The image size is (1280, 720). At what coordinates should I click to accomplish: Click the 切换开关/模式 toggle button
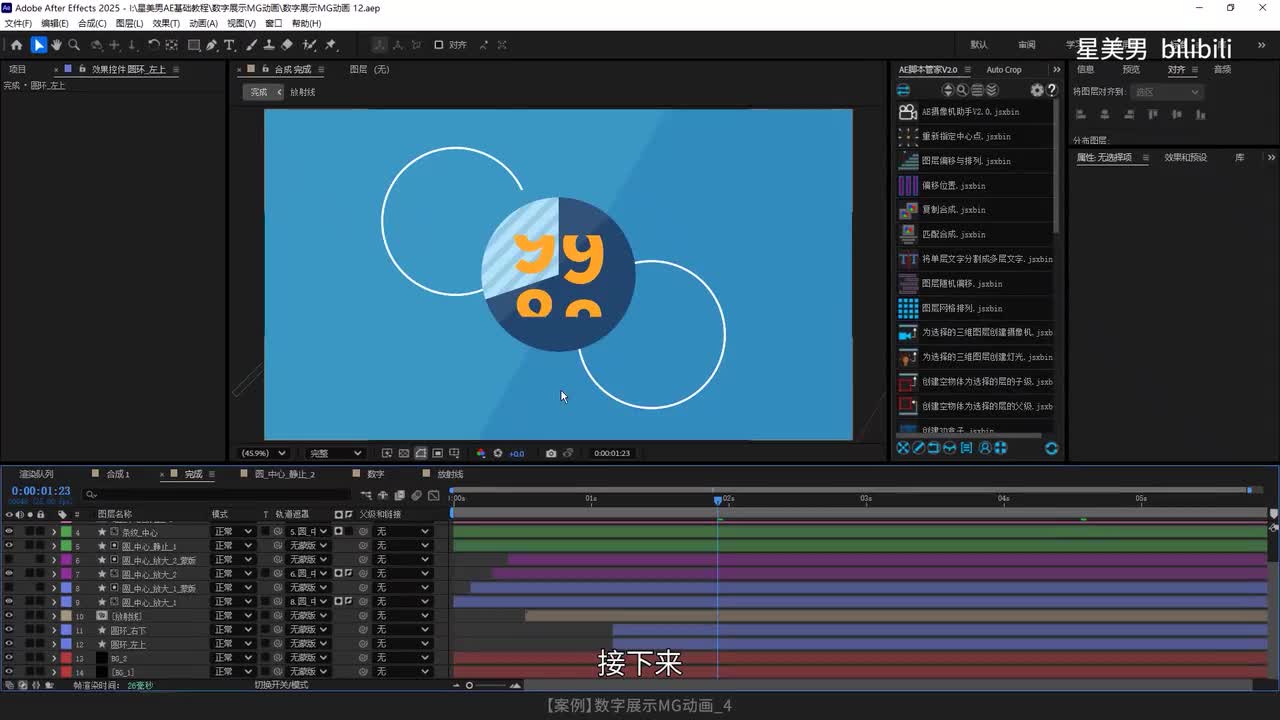point(281,685)
